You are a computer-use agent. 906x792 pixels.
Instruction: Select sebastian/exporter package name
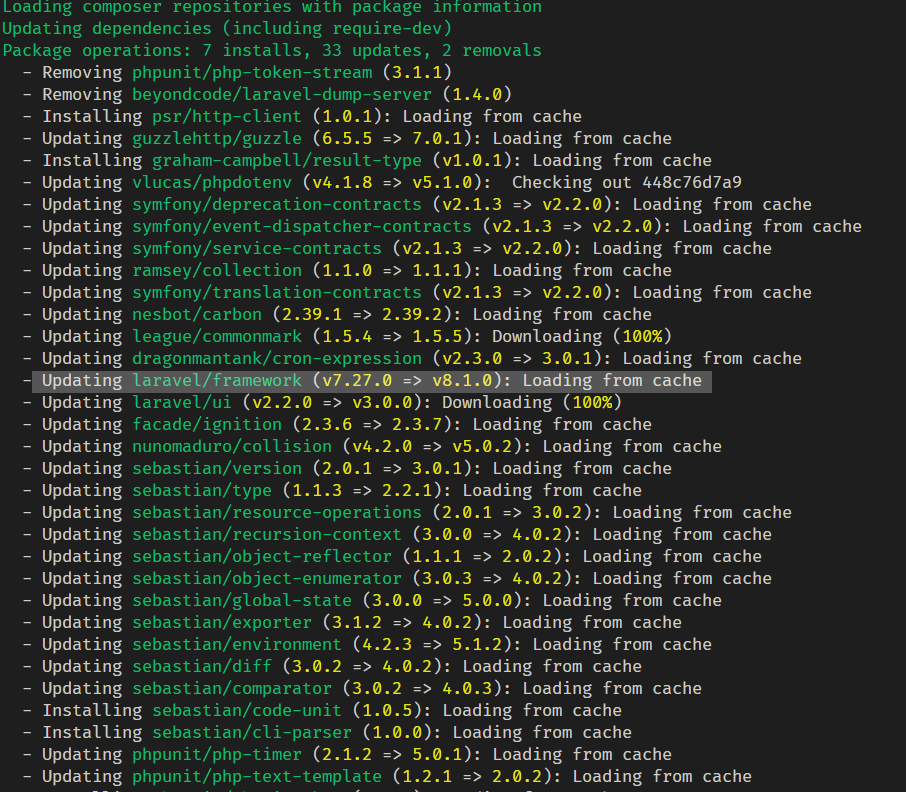coord(222,622)
